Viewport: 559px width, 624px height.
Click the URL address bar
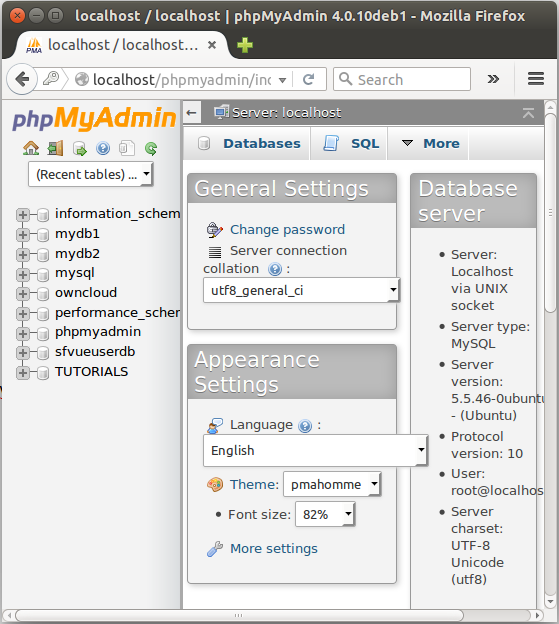click(x=182, y=80)
